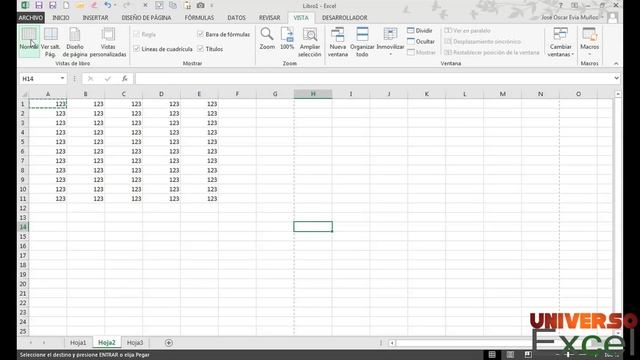Open the Name Box dropdown arrow
640x360 pixels.
[x=62, y=78]
